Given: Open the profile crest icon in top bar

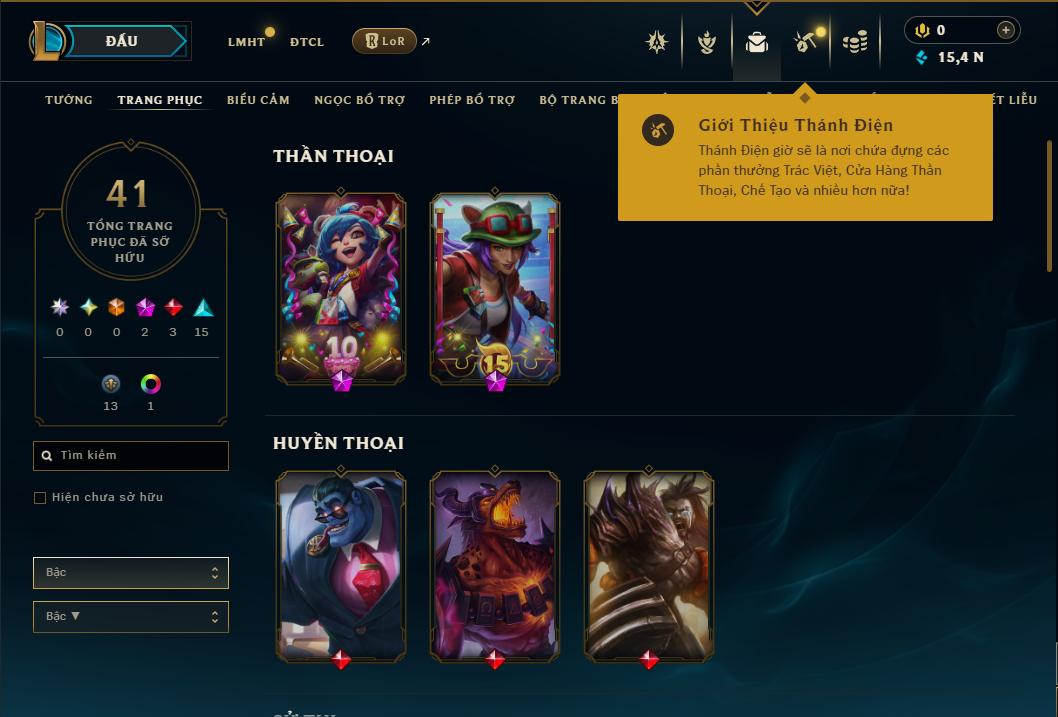Looking at the screenshot, I should [657, 42].
